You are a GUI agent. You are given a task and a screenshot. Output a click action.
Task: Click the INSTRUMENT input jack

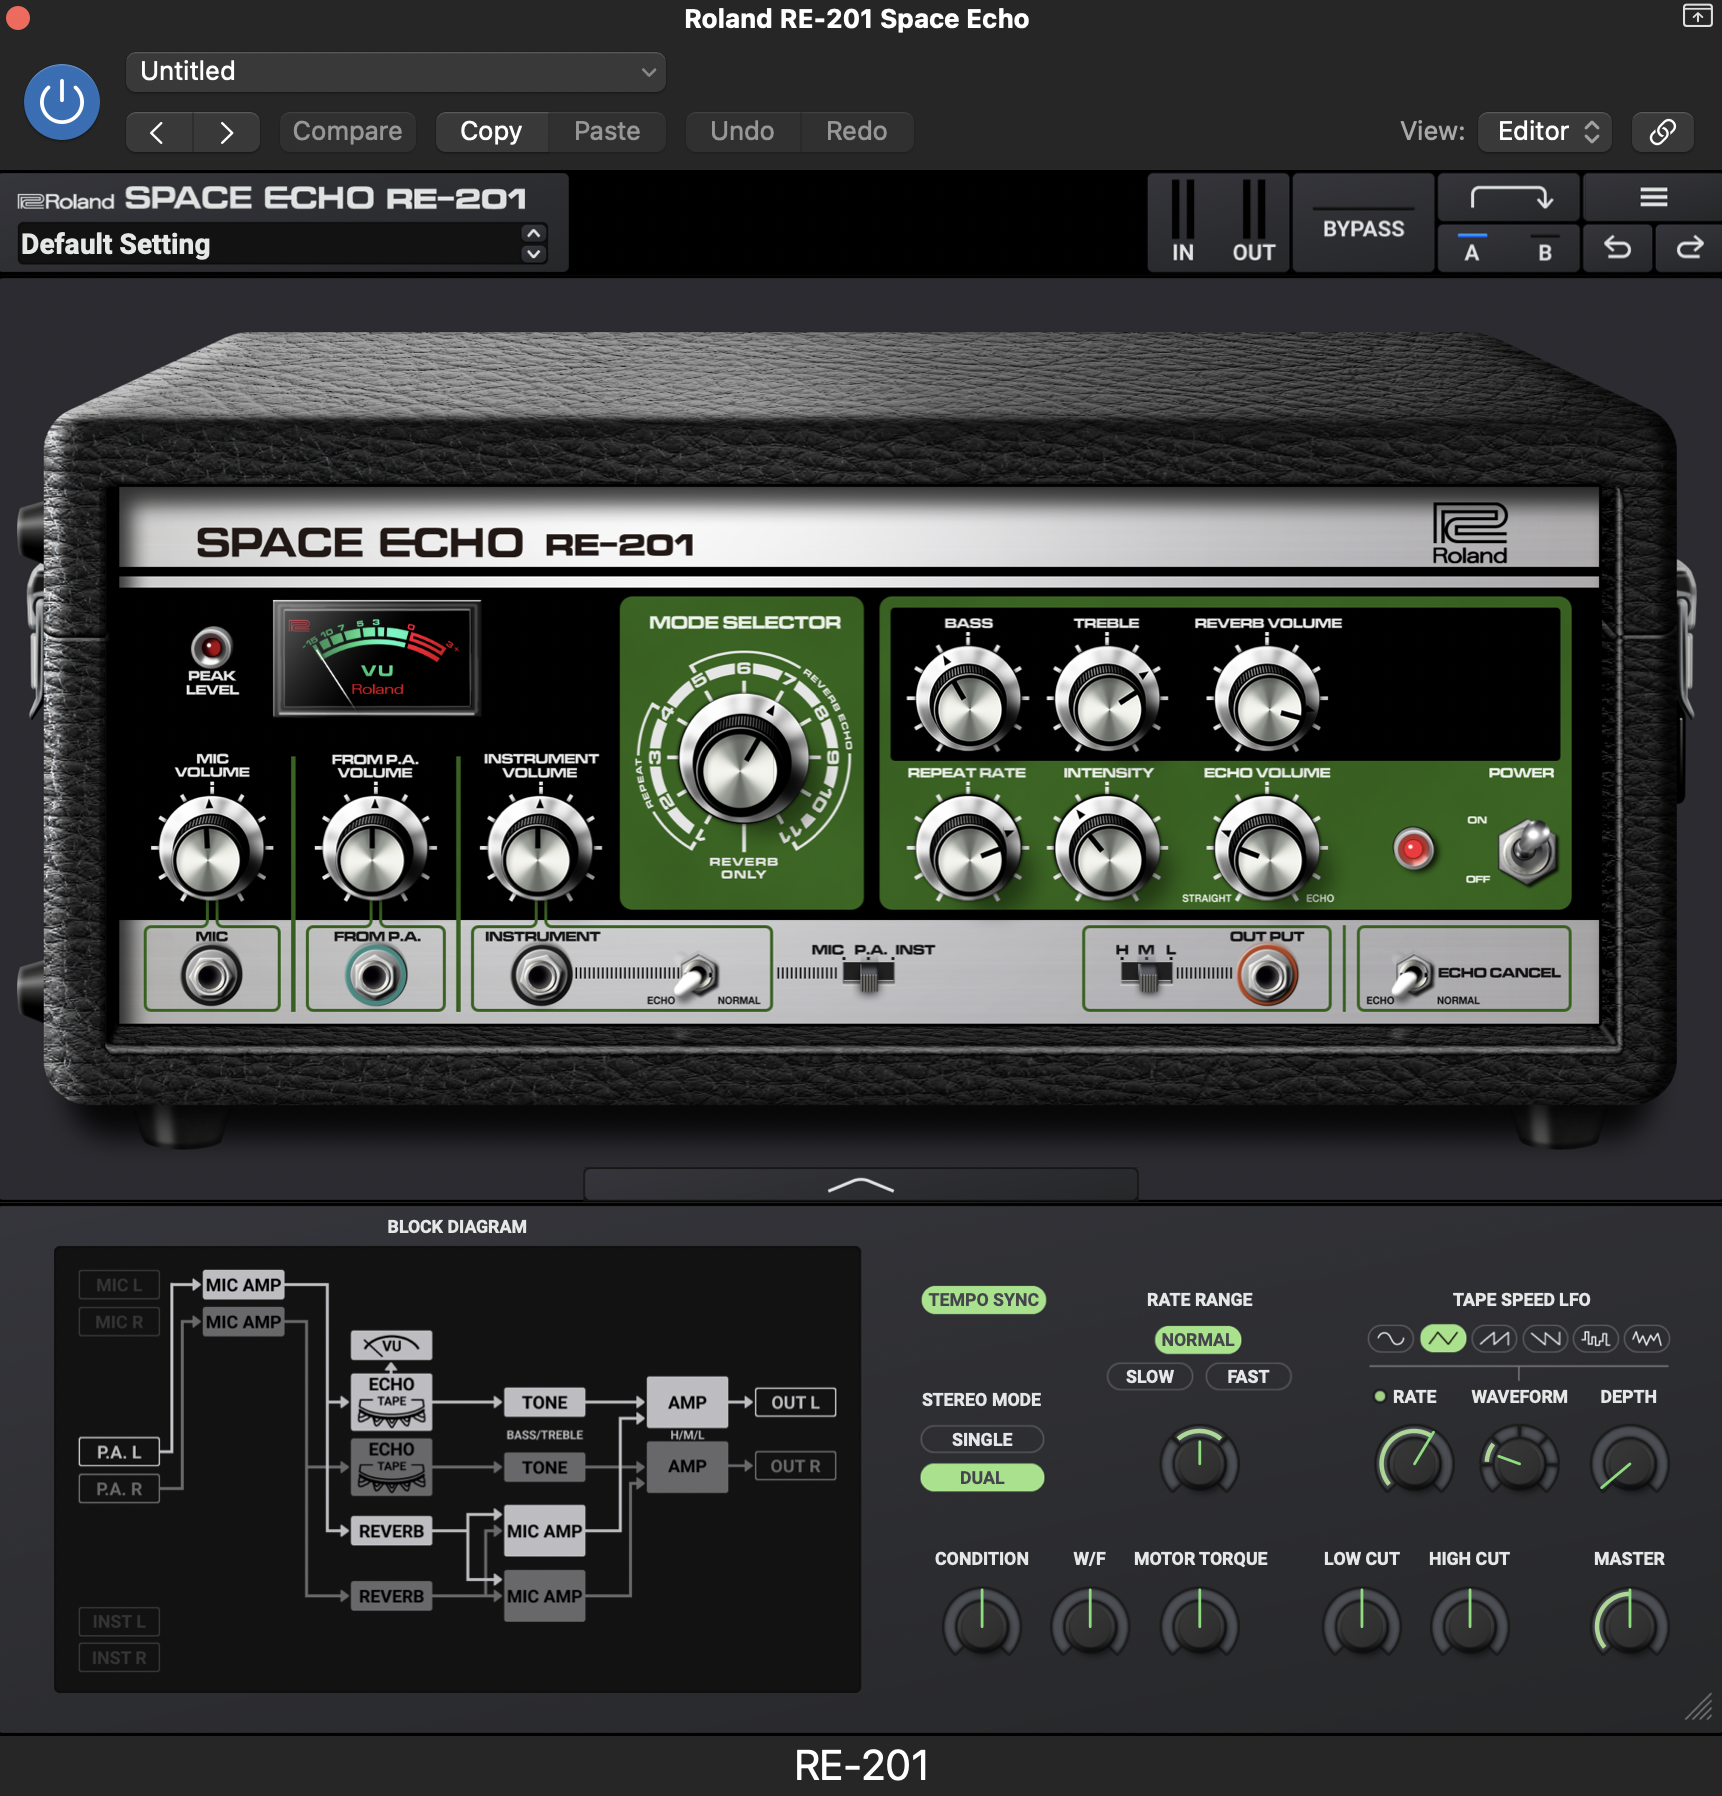(x=541, y=975)
